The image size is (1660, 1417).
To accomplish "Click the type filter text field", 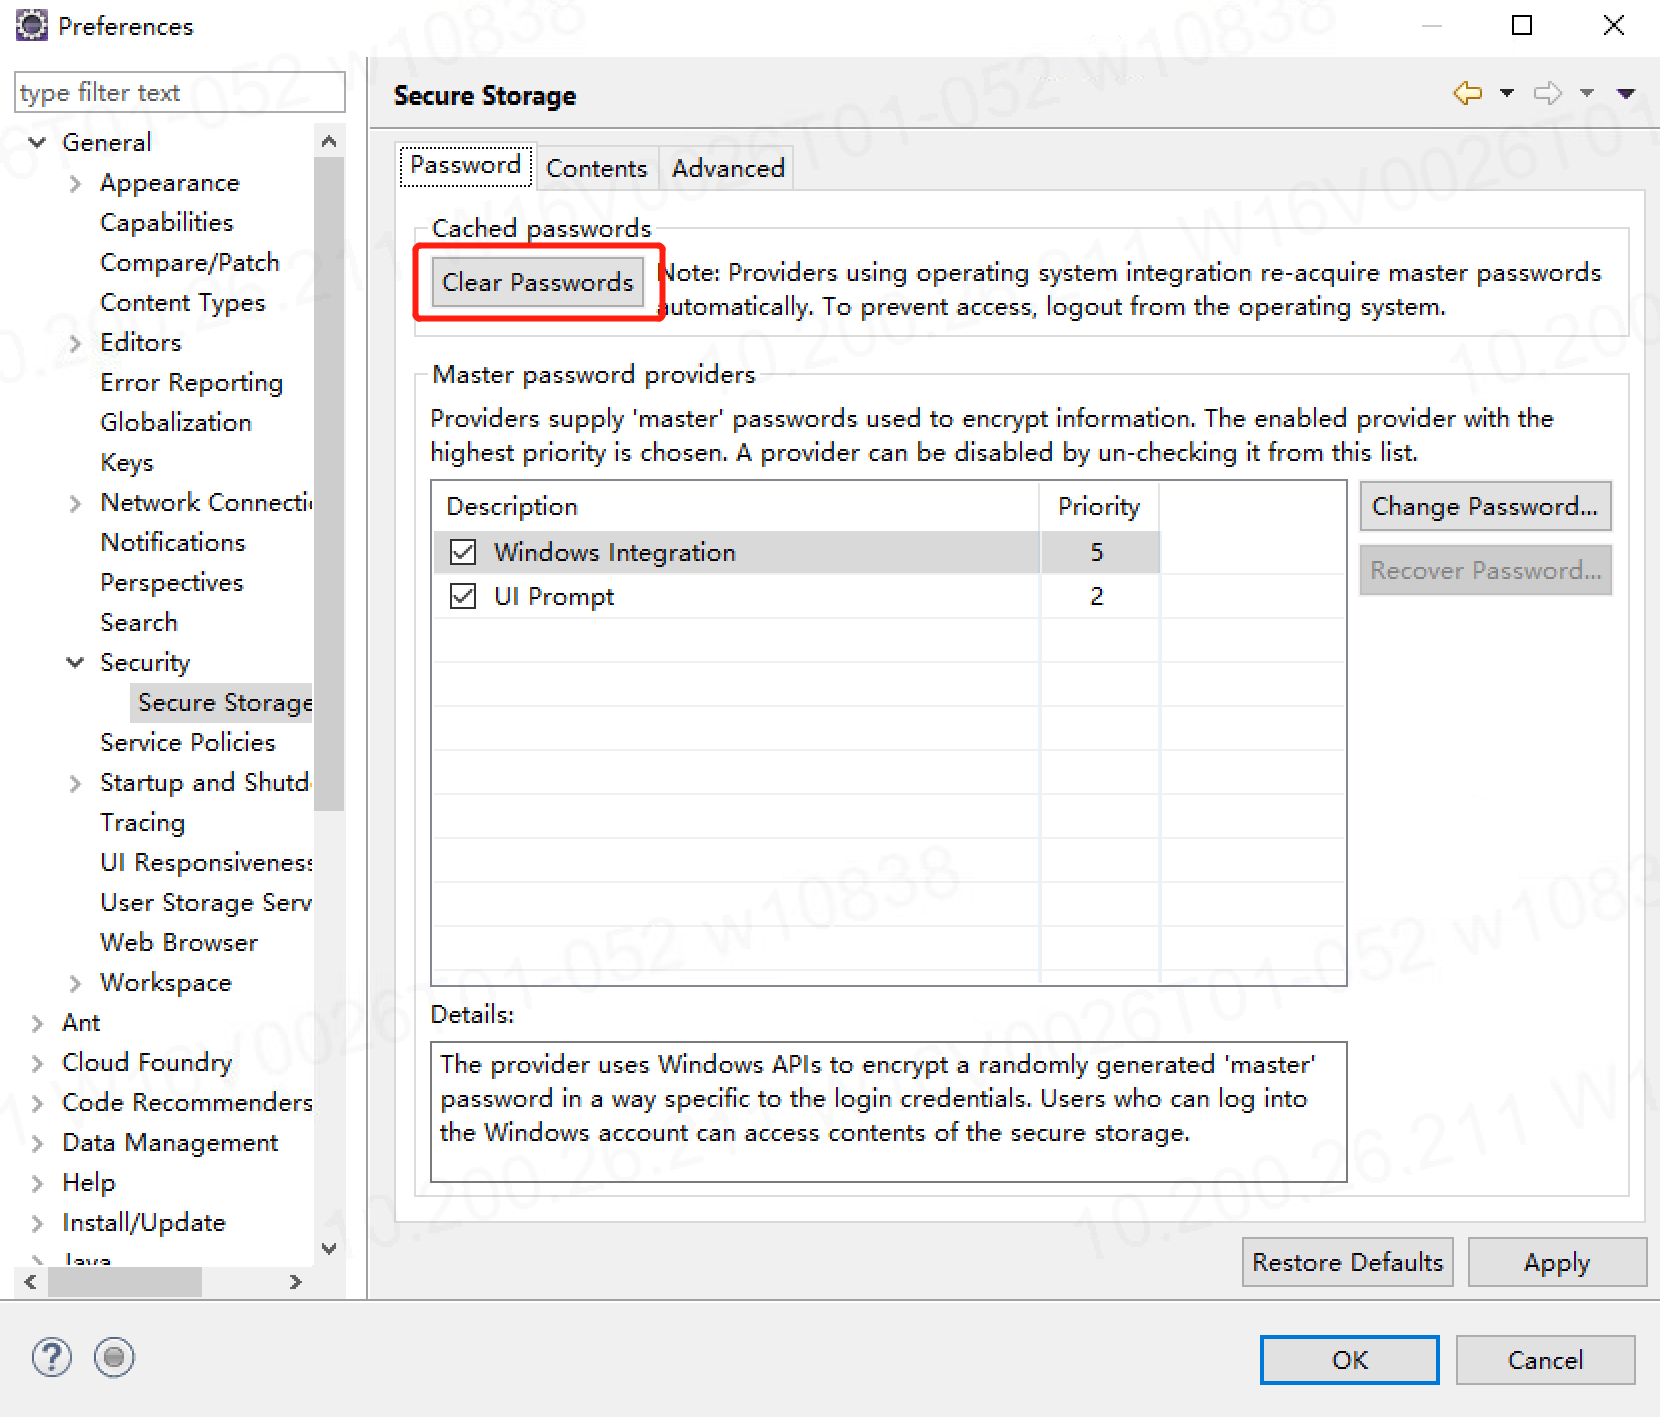I will [x=178, y=92].
